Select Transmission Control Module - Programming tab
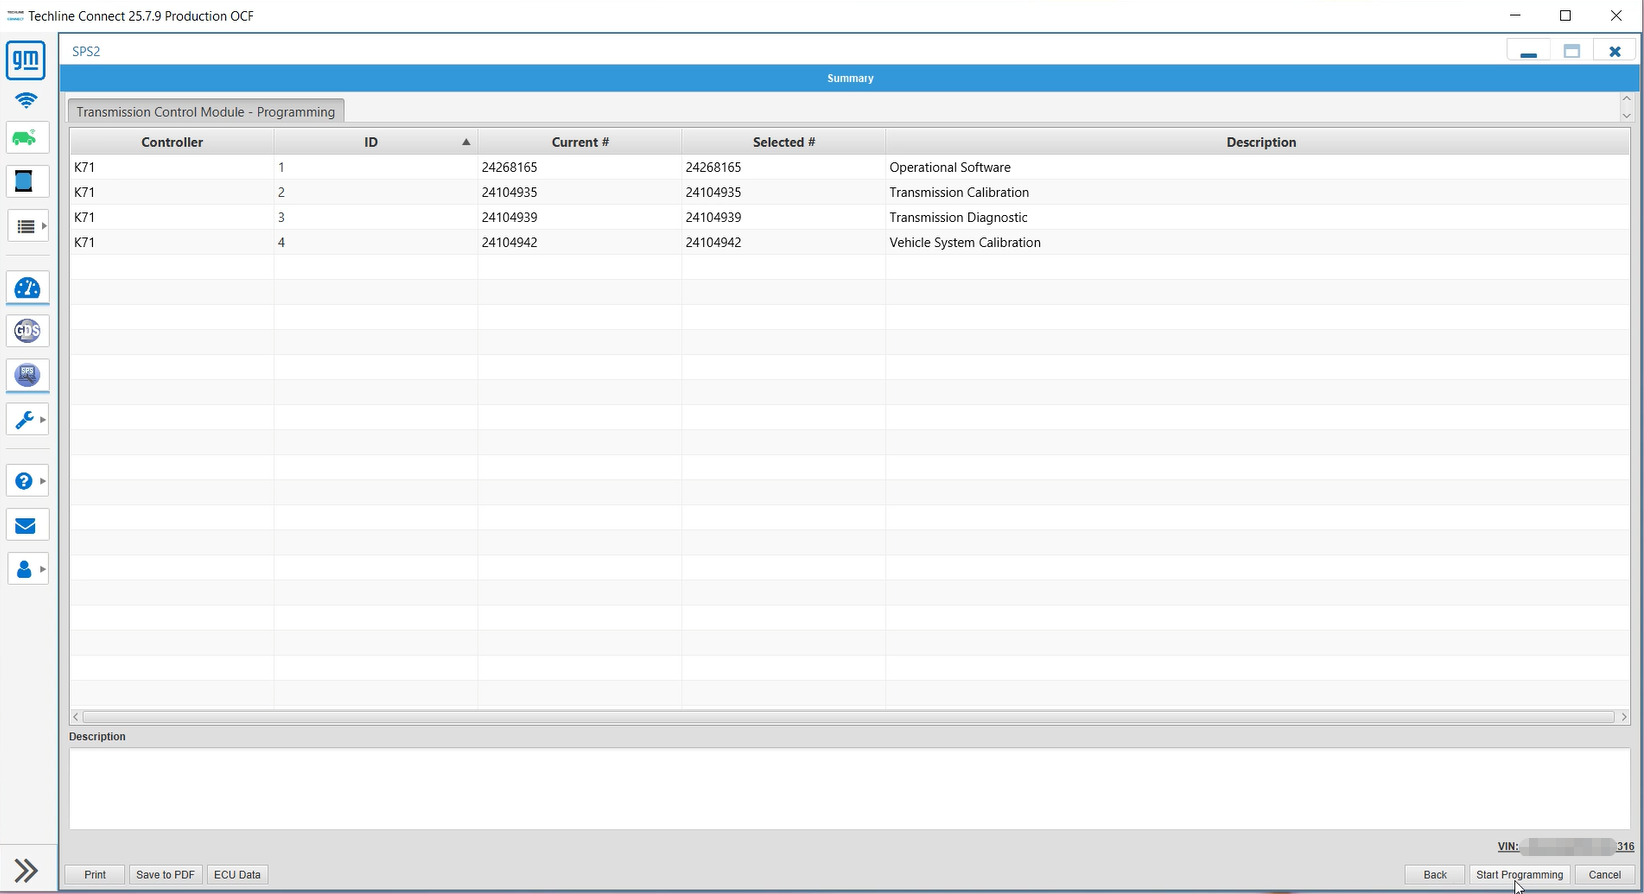Image resolution: width=1644 pixels, height=894 pixels. coord(205,111)
